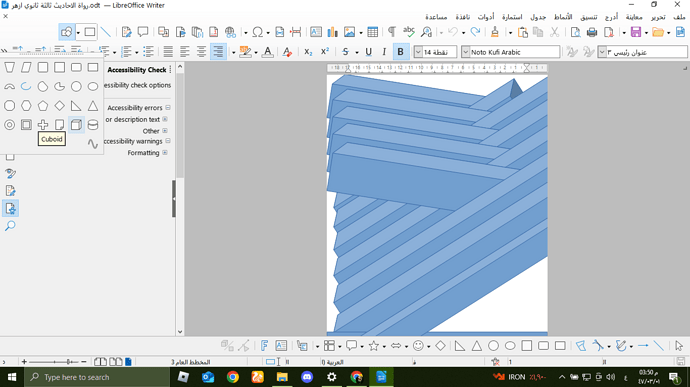Choose the Pentagon shape in the palette
Screen dimensions: 690x387
coord(43,106)
